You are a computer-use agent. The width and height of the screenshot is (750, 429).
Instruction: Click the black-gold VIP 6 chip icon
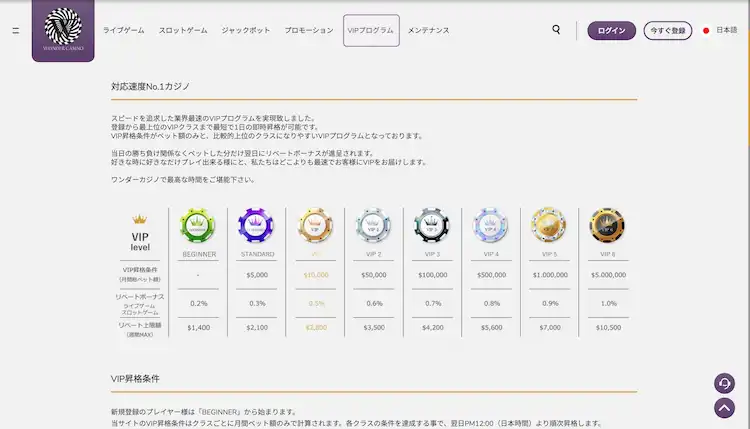click(607, 225)
